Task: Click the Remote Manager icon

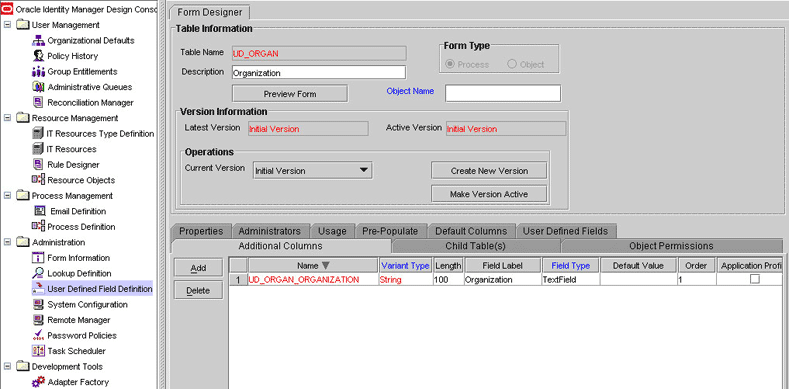Action: pos(38,320)
